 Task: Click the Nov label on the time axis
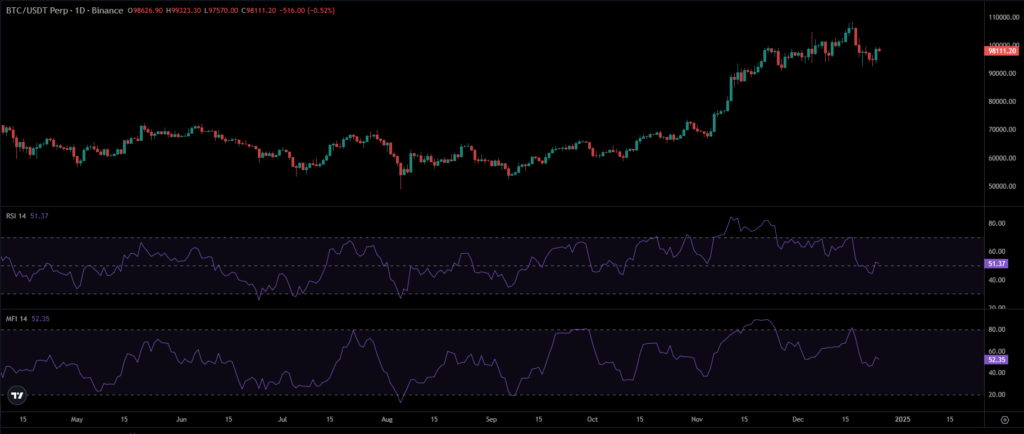click(697, 418)
